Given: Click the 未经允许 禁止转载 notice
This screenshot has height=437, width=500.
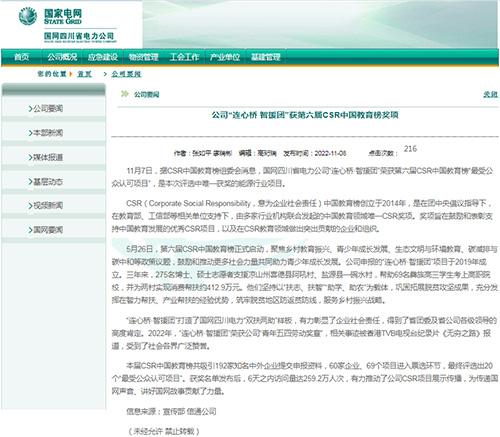Looking at the screenshot, I should 164,431.
